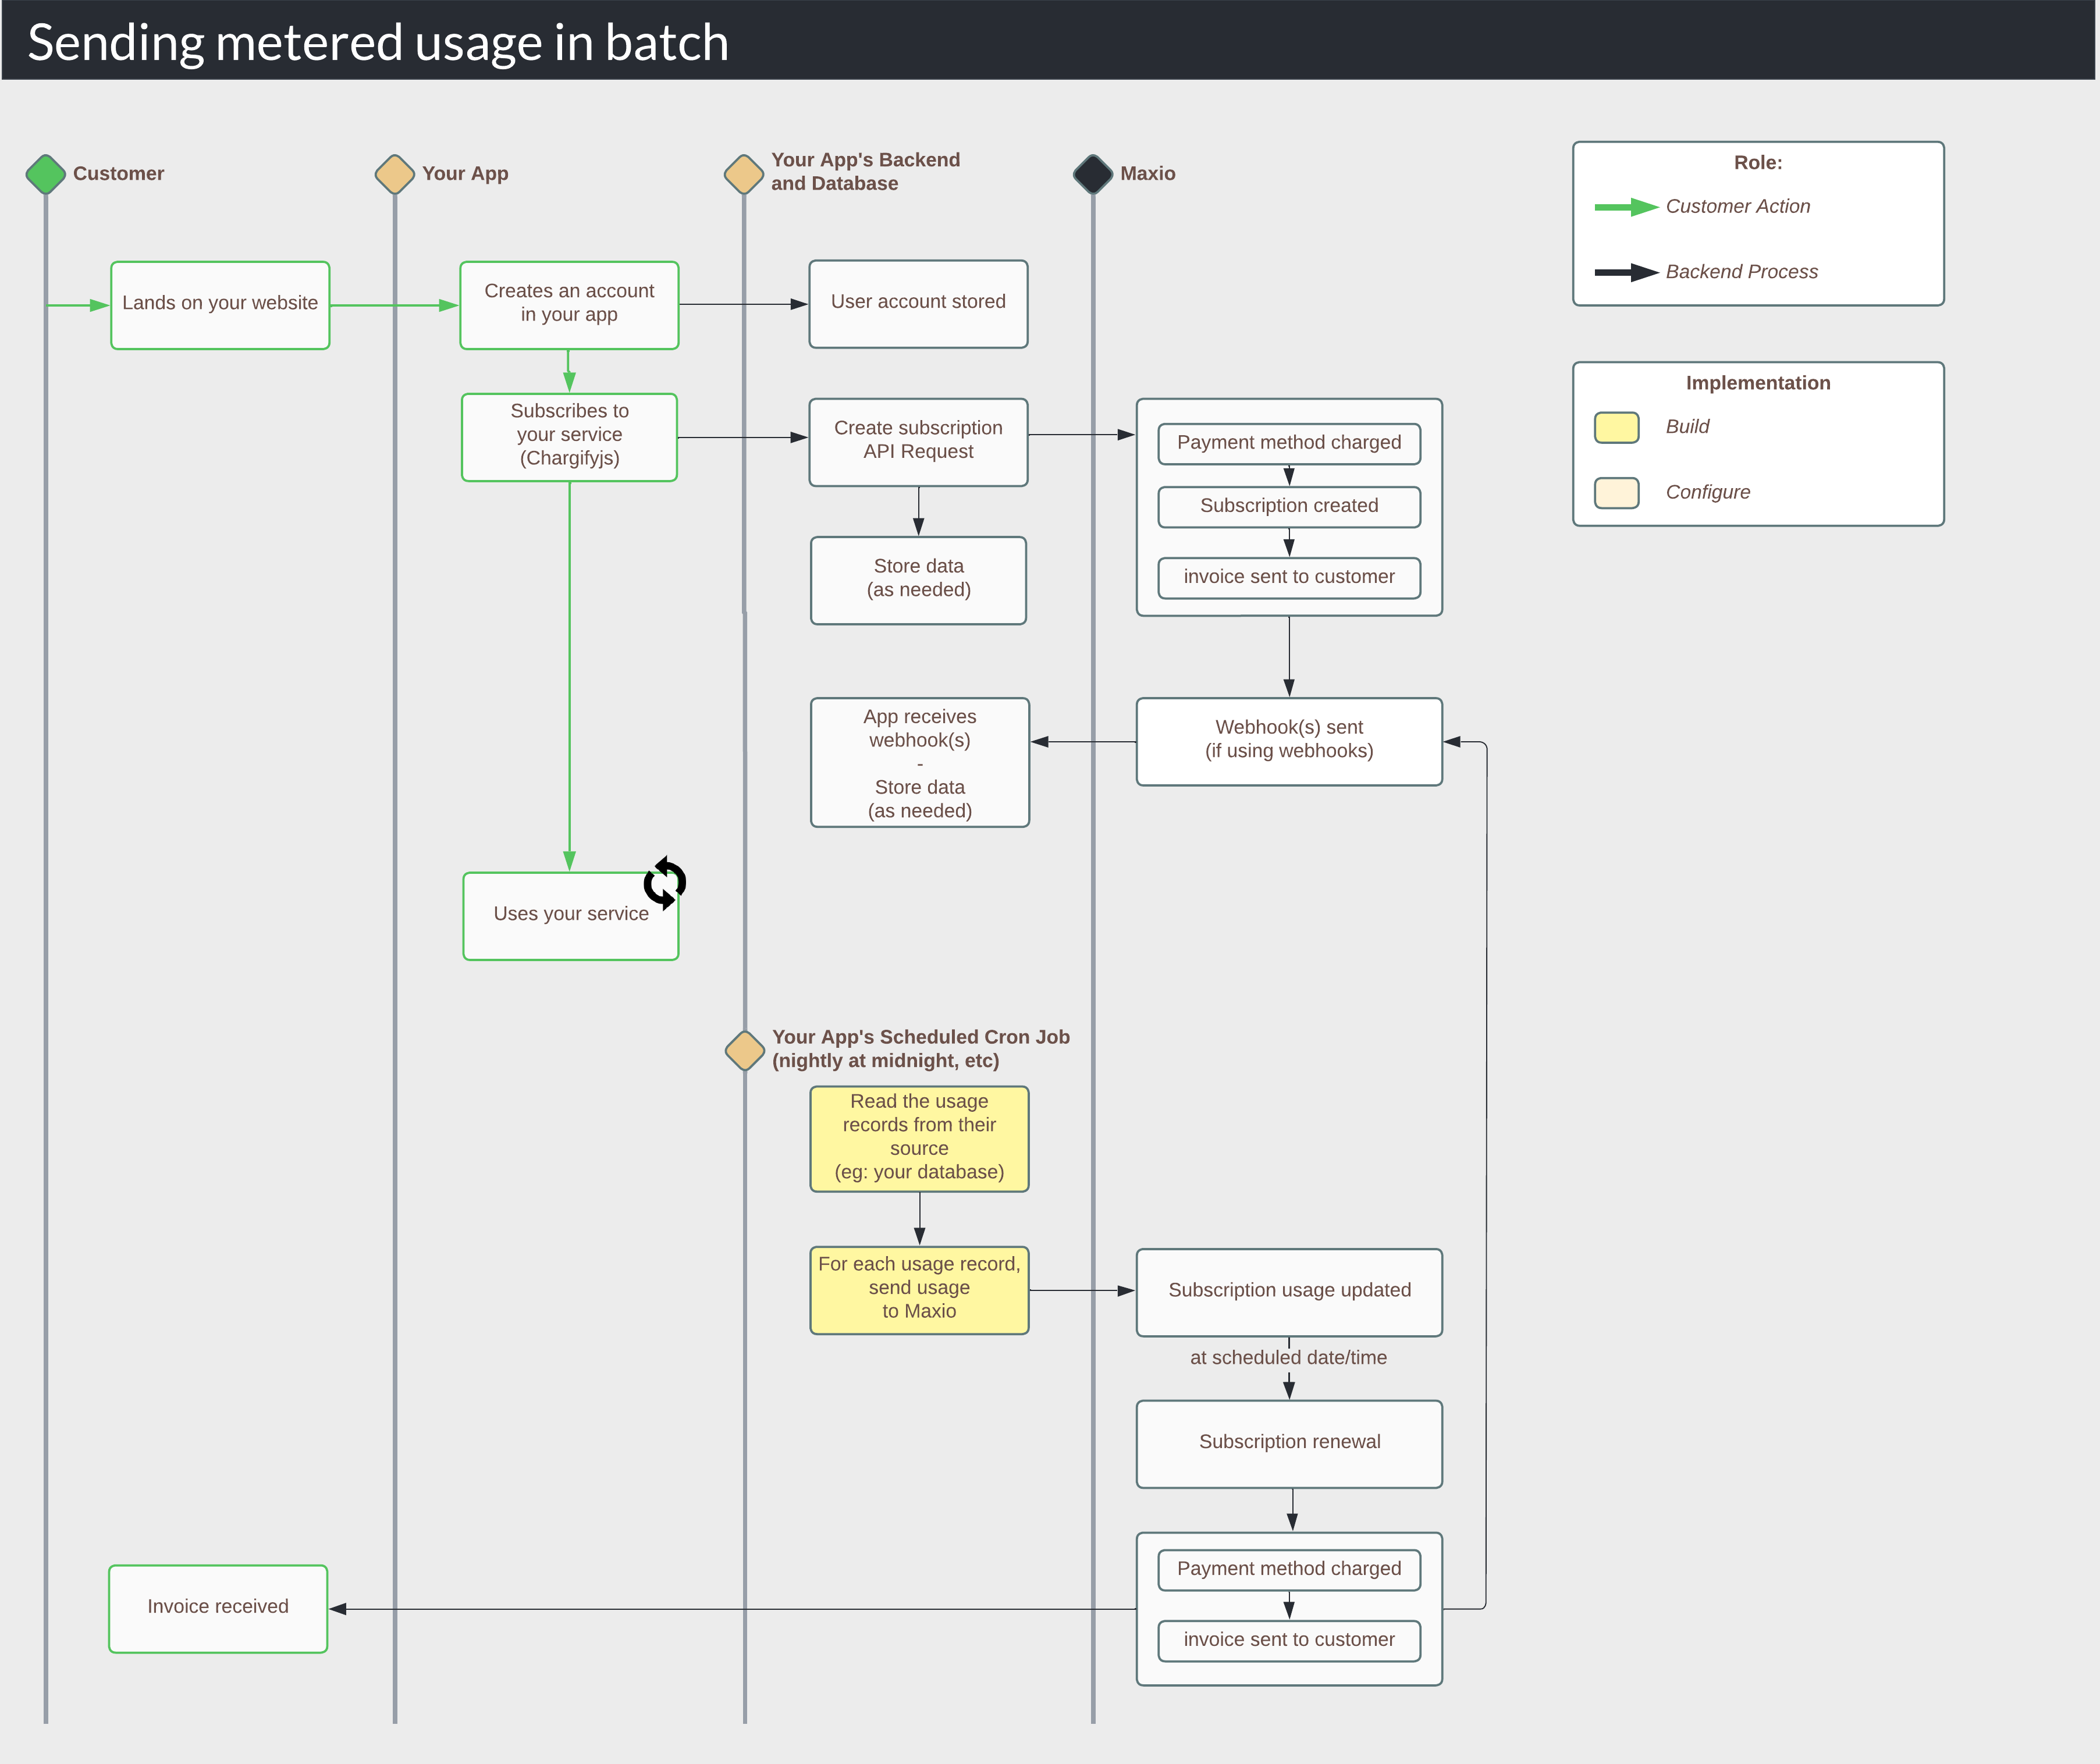Select the Store data (as needed) box
The height and width of the screenshot is (1764, 2100).
pos(918,580)
